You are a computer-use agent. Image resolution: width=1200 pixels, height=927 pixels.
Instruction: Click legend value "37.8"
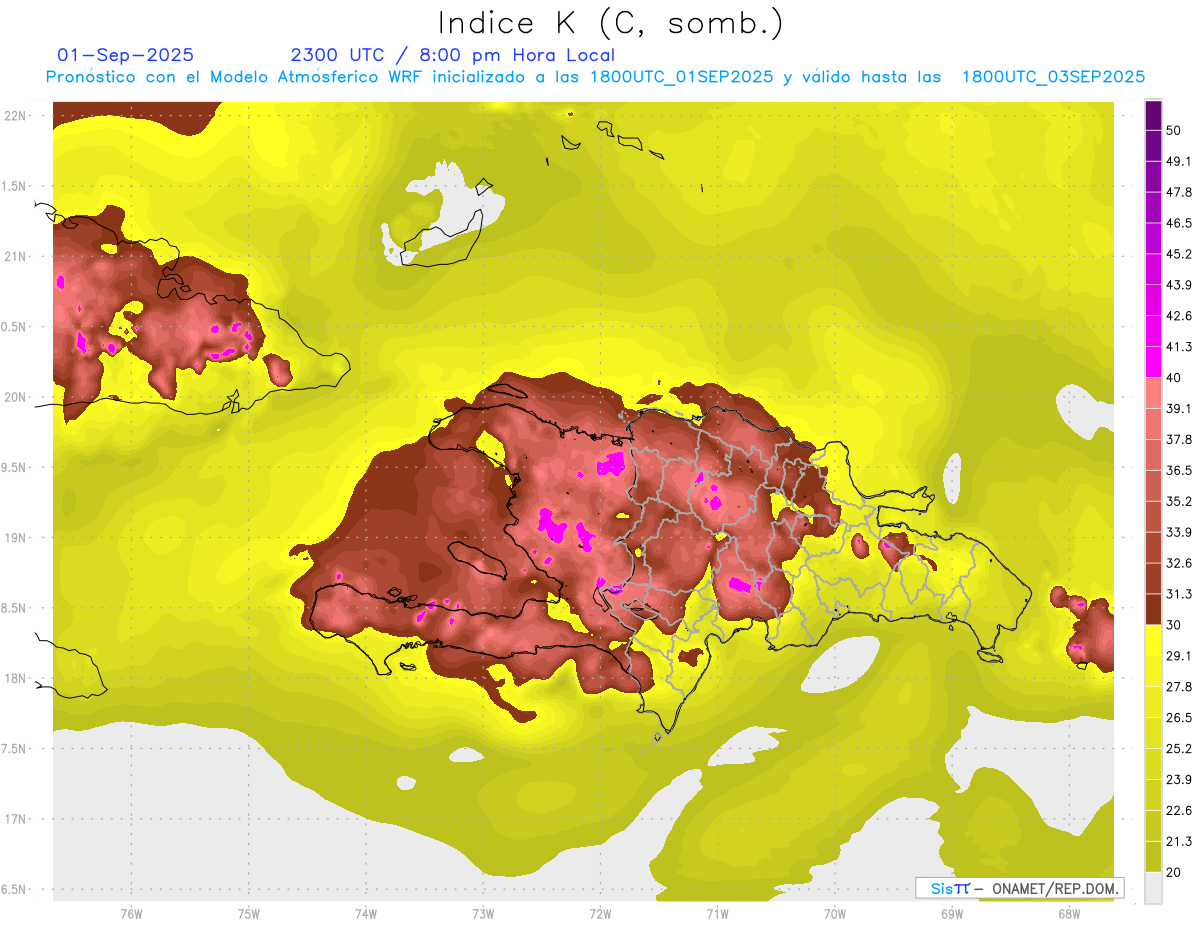[x=1179, y=439]
